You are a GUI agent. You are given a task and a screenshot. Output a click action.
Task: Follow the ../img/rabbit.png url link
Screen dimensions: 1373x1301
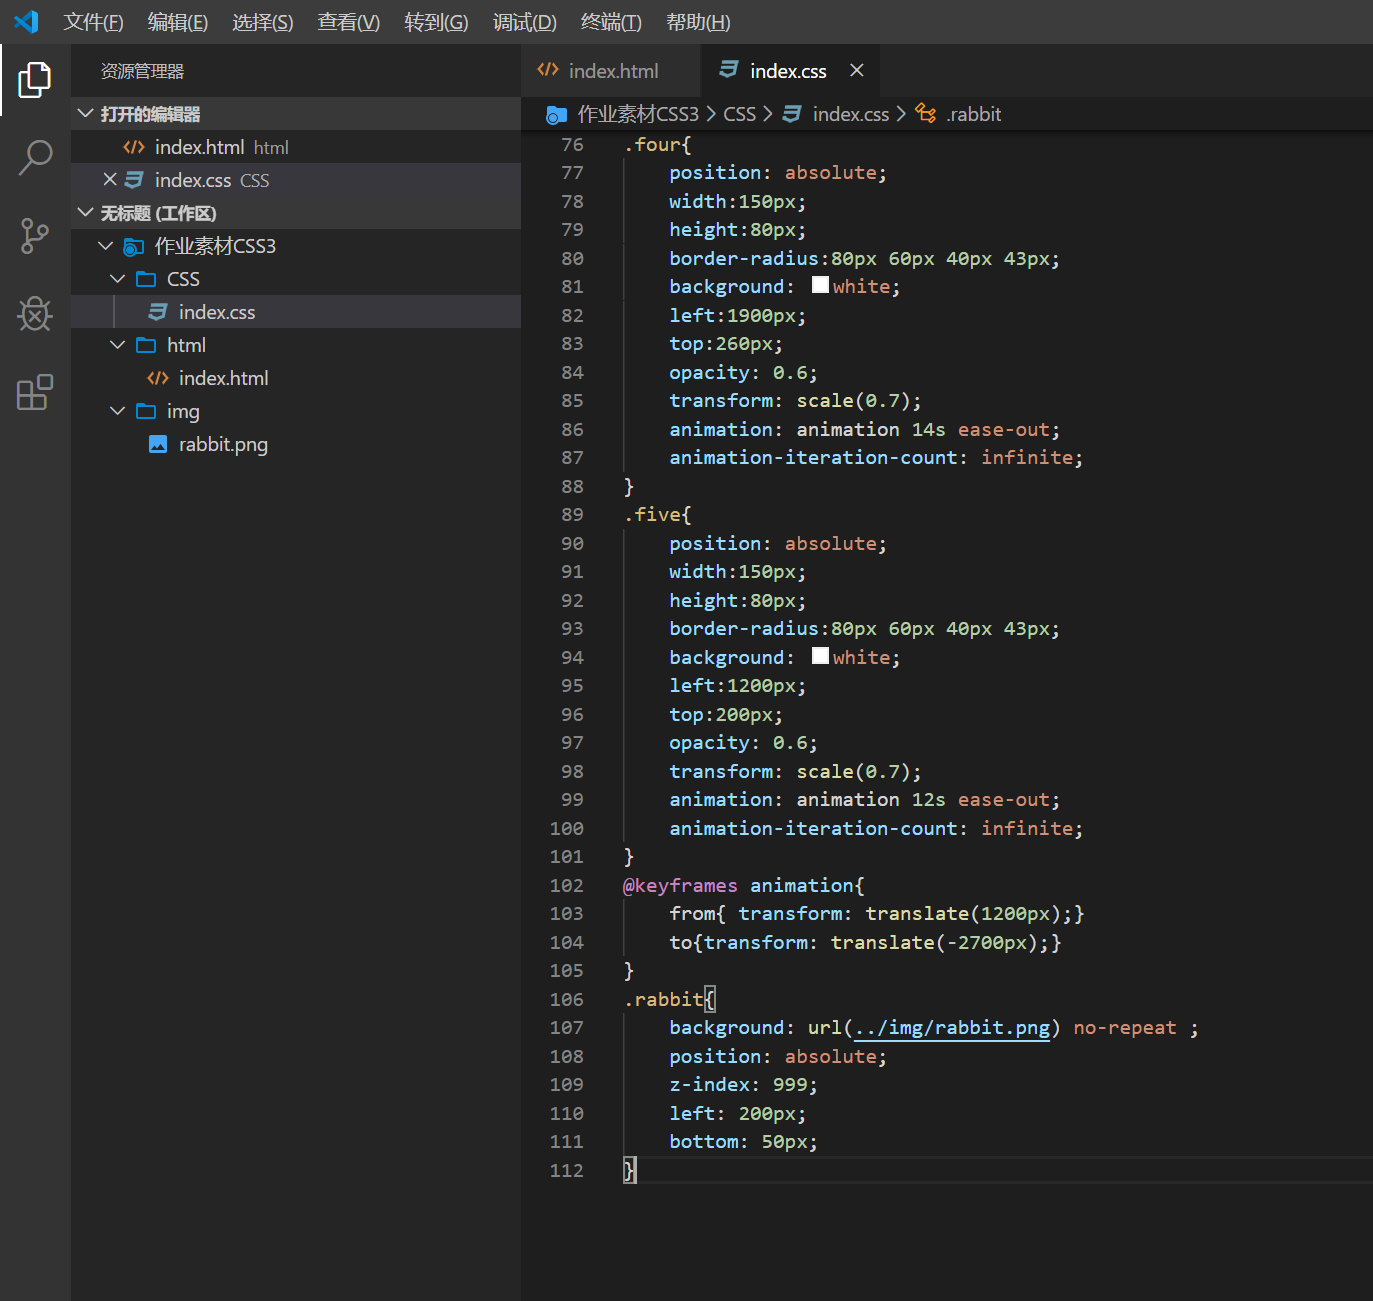952,1027
